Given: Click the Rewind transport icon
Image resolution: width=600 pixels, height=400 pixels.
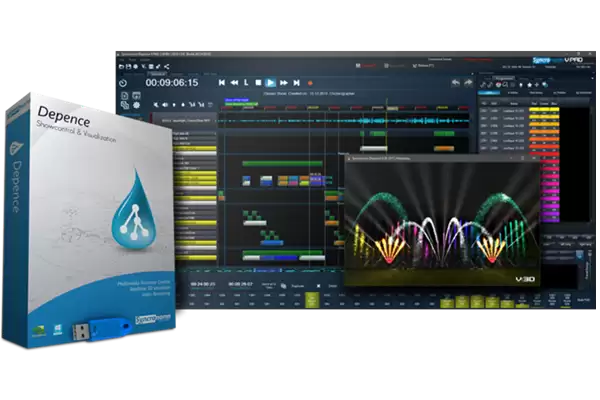Looking at the screenshot, I should point(235,82).
